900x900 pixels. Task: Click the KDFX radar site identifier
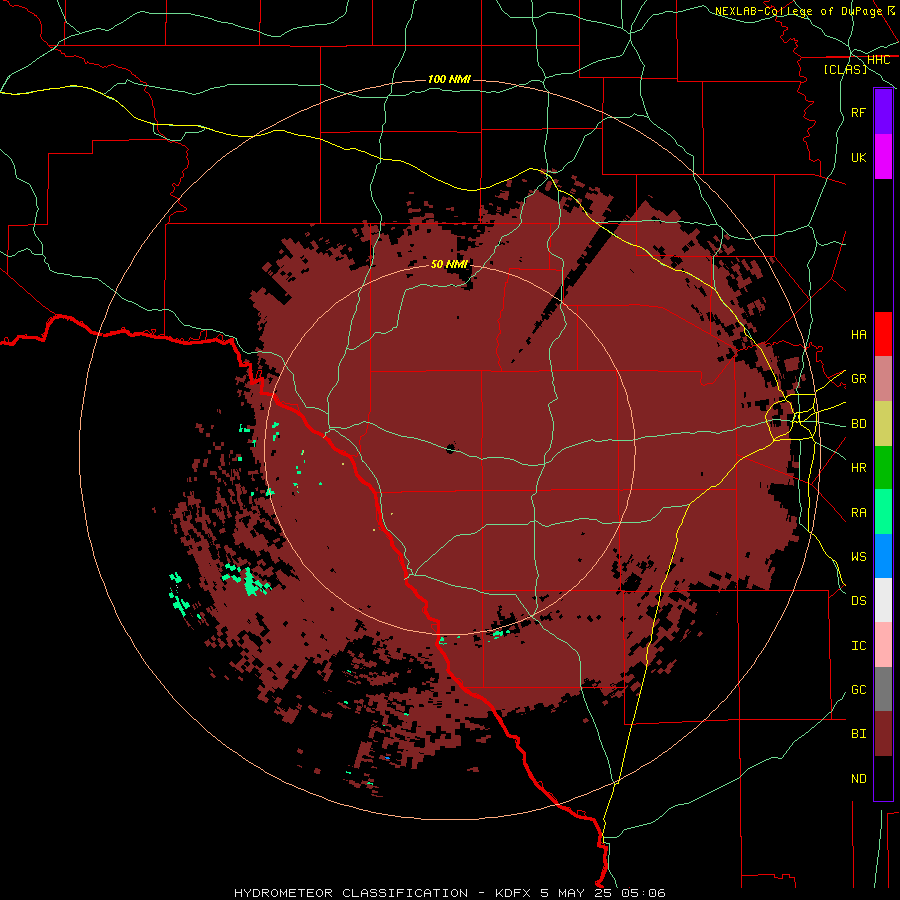pos(513,893)
